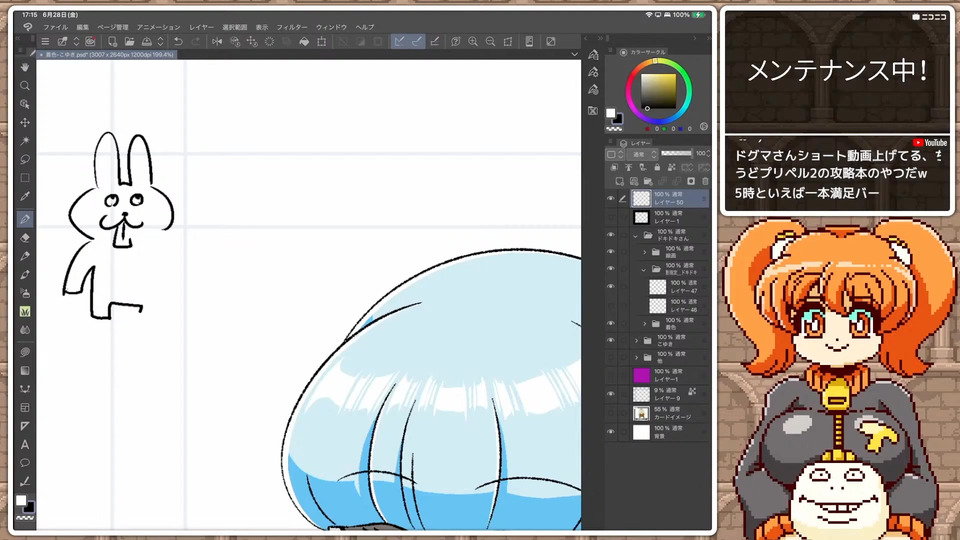Collapse the ドキドキさん layer folder

[x=636, y=235]
